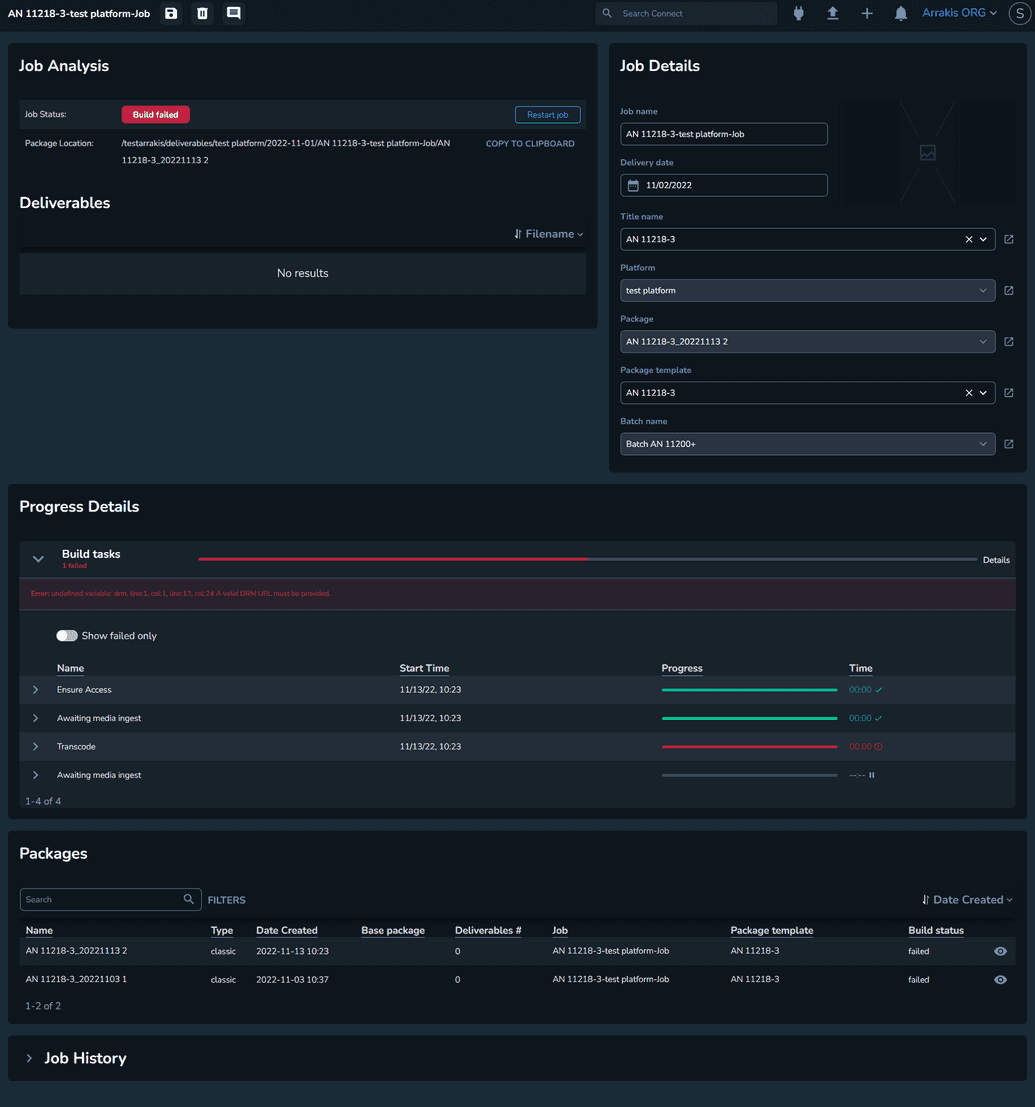The width and height of the screenshot is (1035, 1107).
Task: Expand the pending Awaiting media ingest row
Action: coord(35,775)
